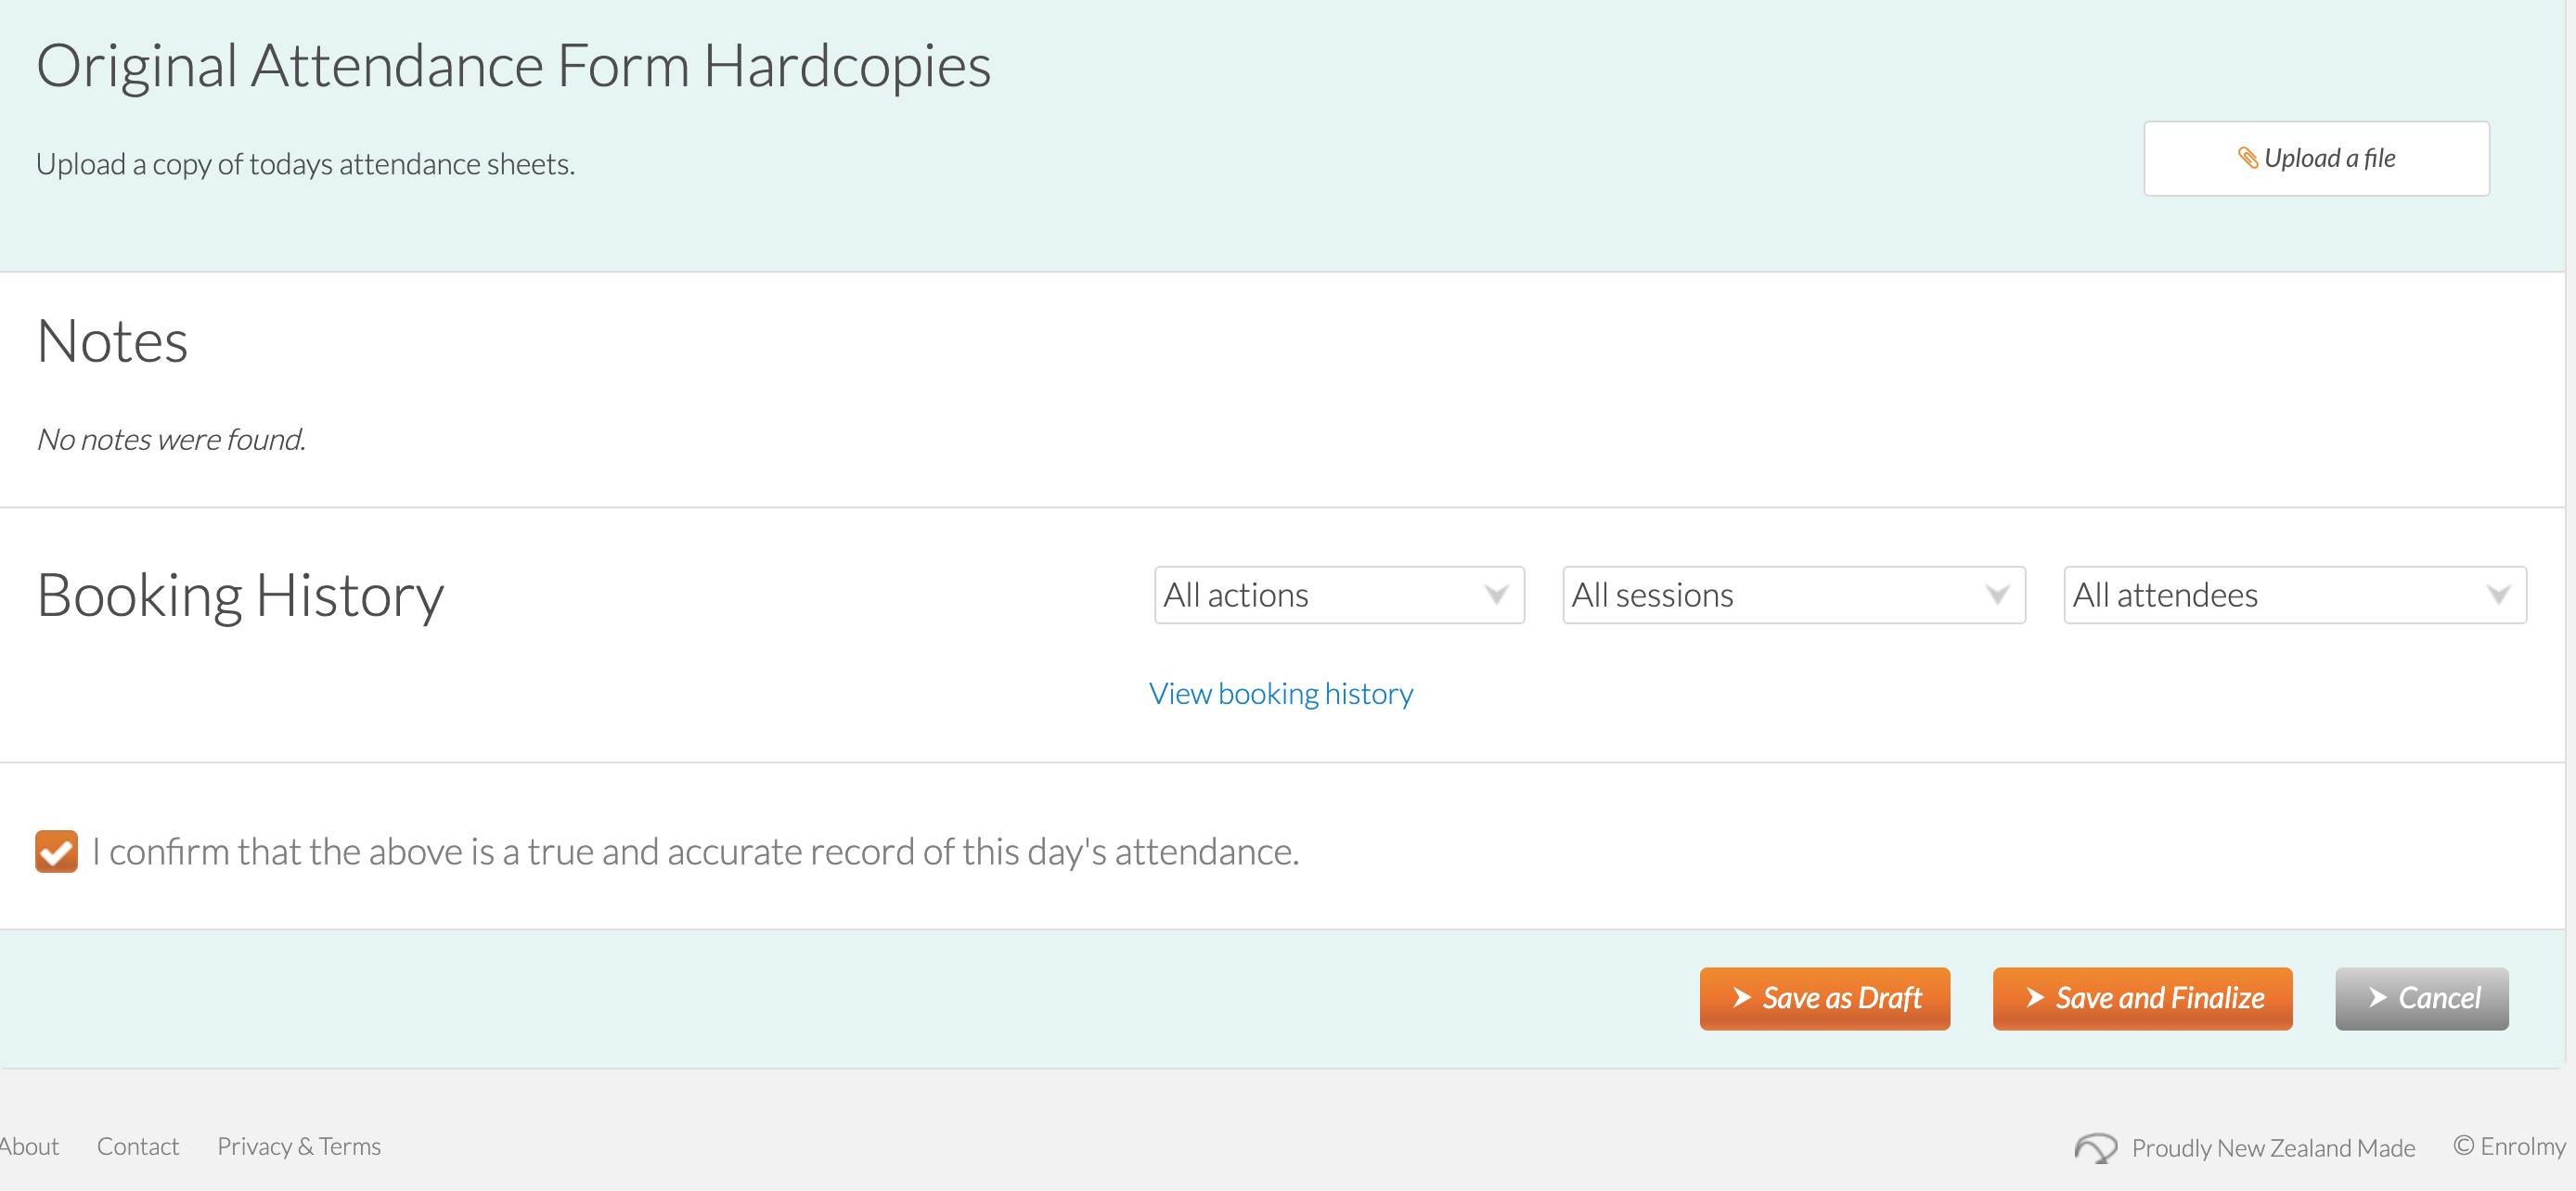Uncheck the attendance confirmation checkbox
This screenshot has height=1191, width=2576.
(x=56, y=851)
